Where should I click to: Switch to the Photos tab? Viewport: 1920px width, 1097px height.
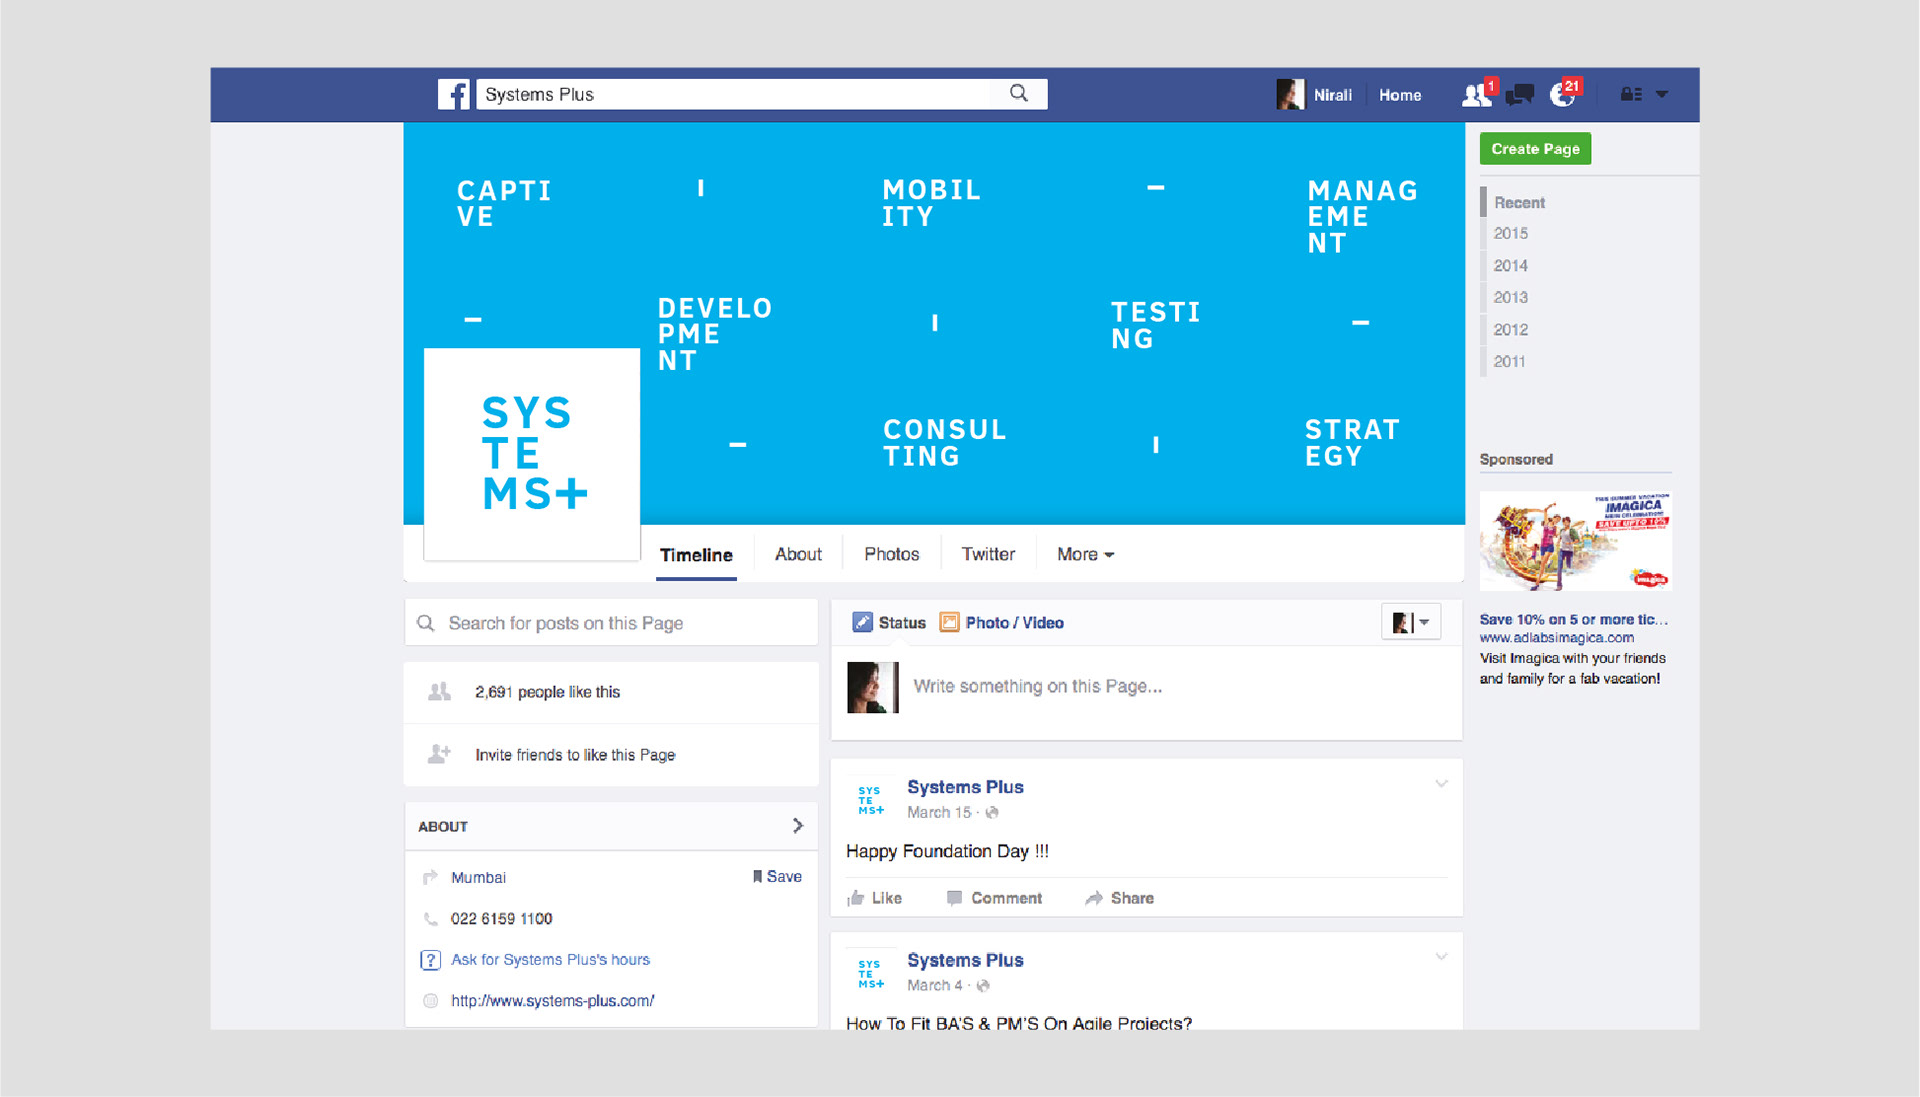coord(891,554)
